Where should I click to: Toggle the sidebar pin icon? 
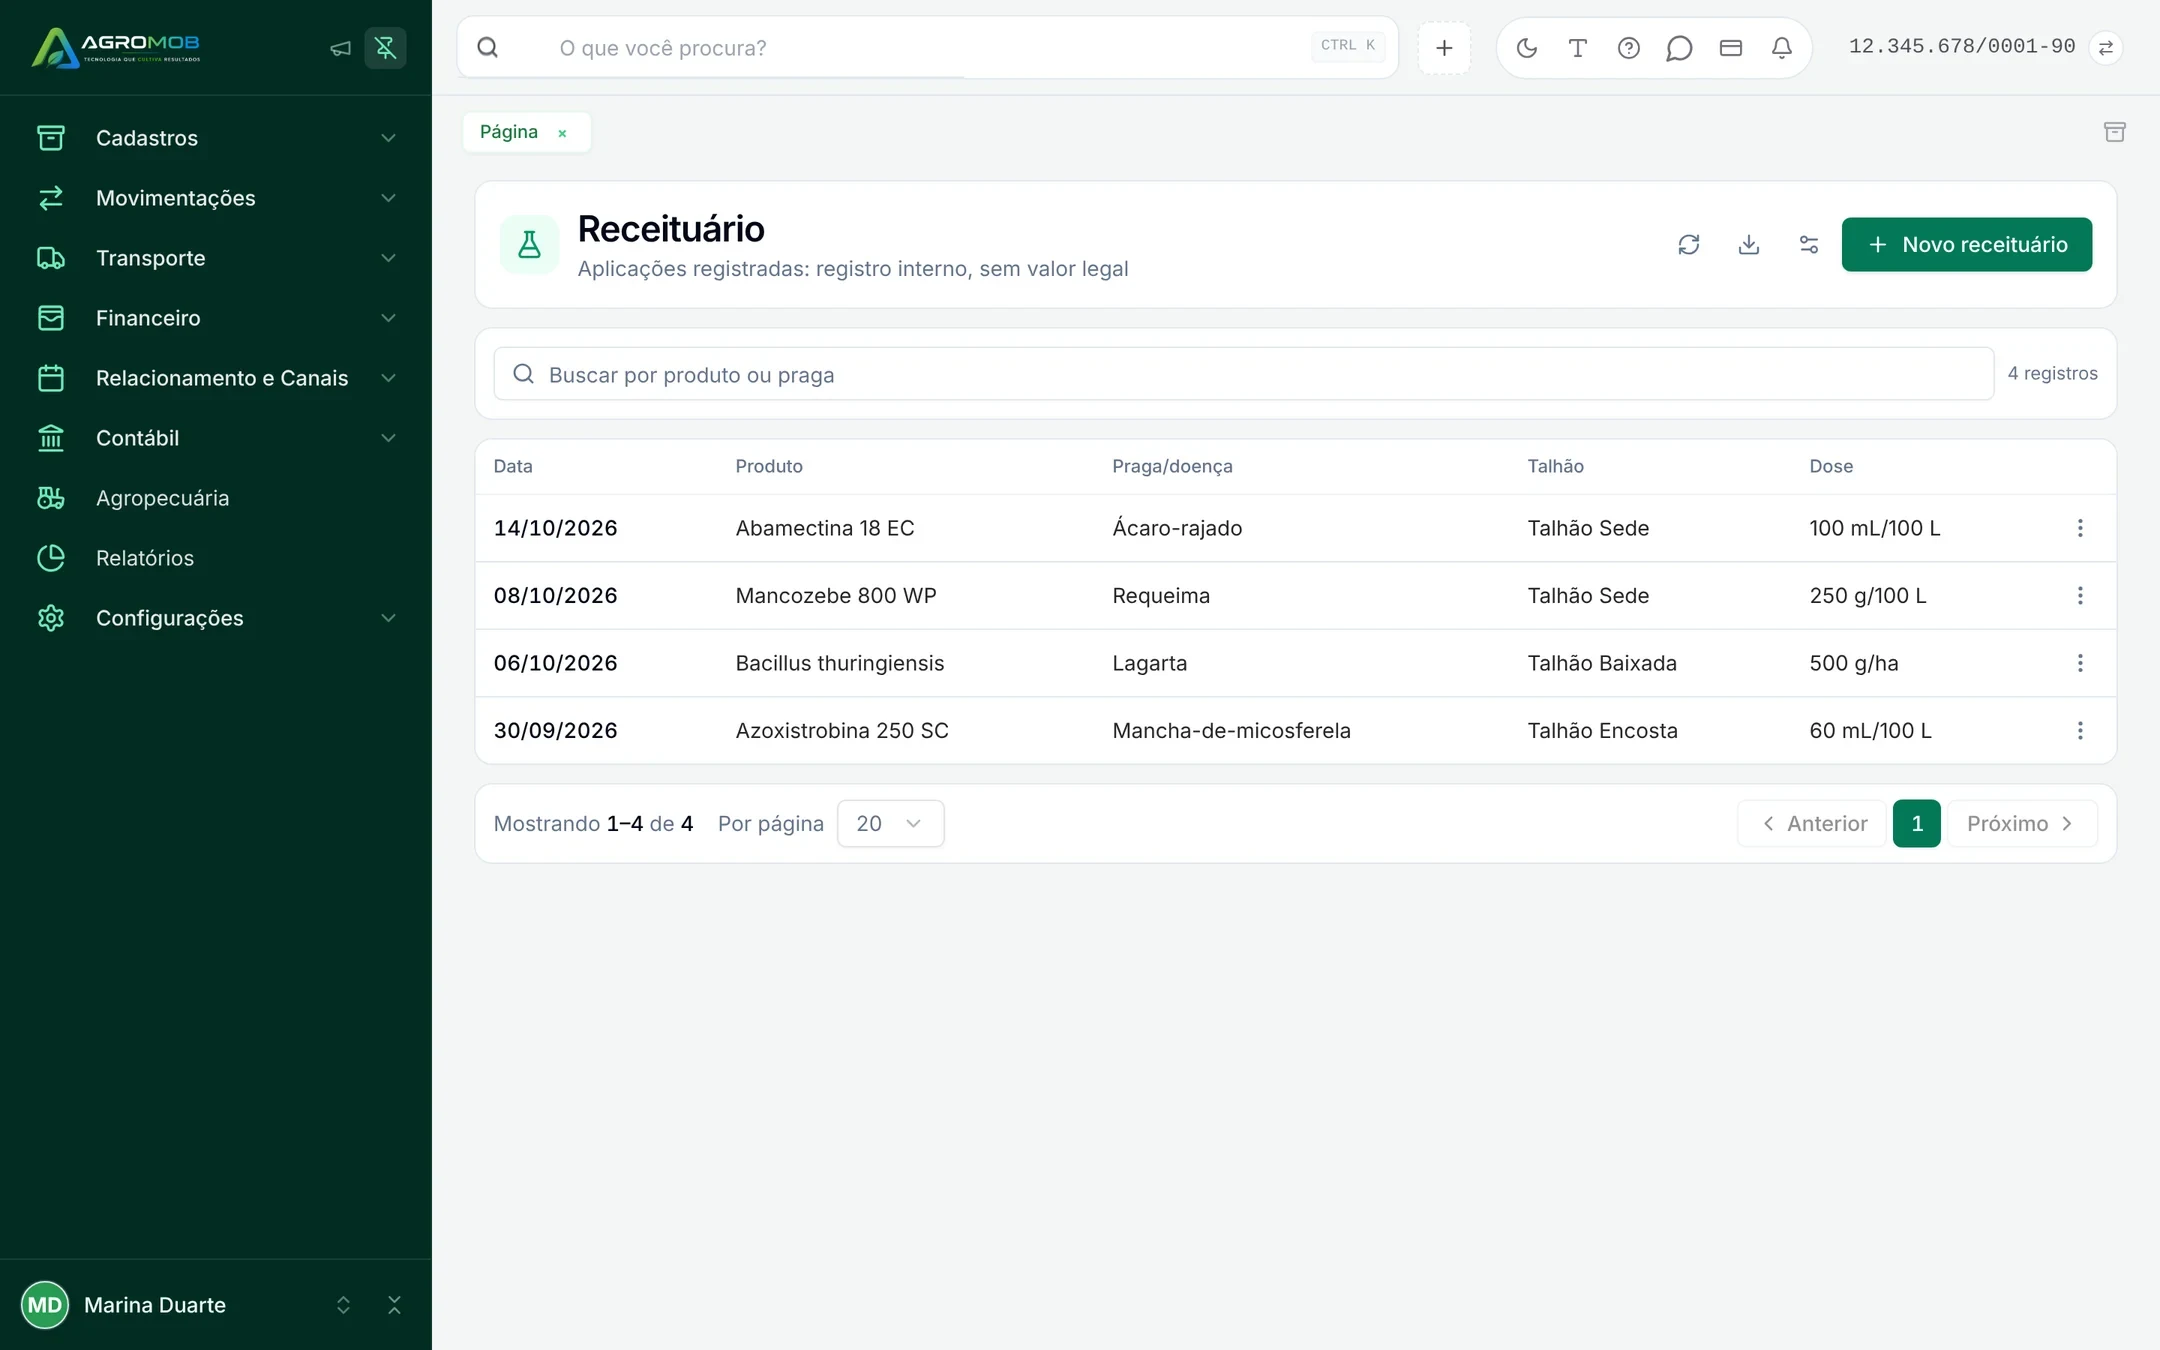coord(385,48)
